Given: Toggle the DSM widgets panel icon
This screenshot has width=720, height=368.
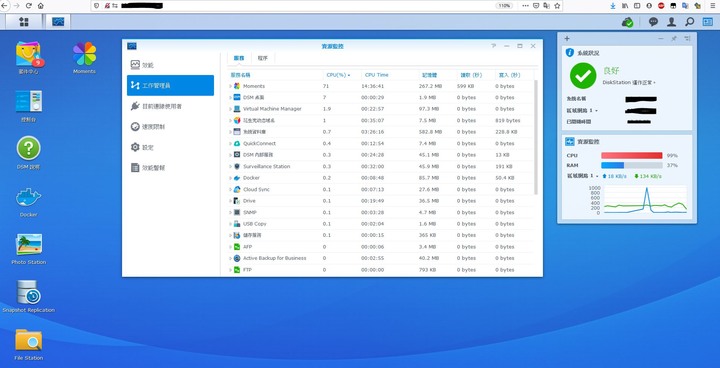Looking at the screenshot, I should click(707, 22).
